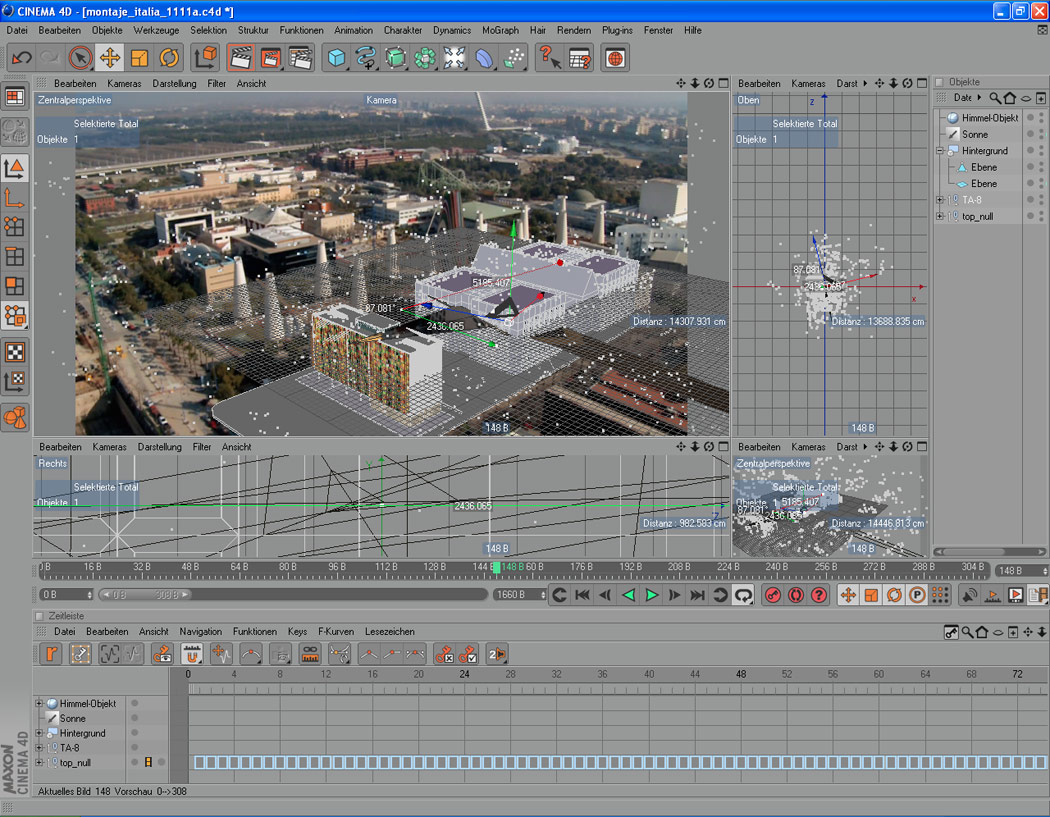This screenshot has width=1050, height=817.
Task: Expand the TA-8 object in object manager
Action: (x=940, y=200)
